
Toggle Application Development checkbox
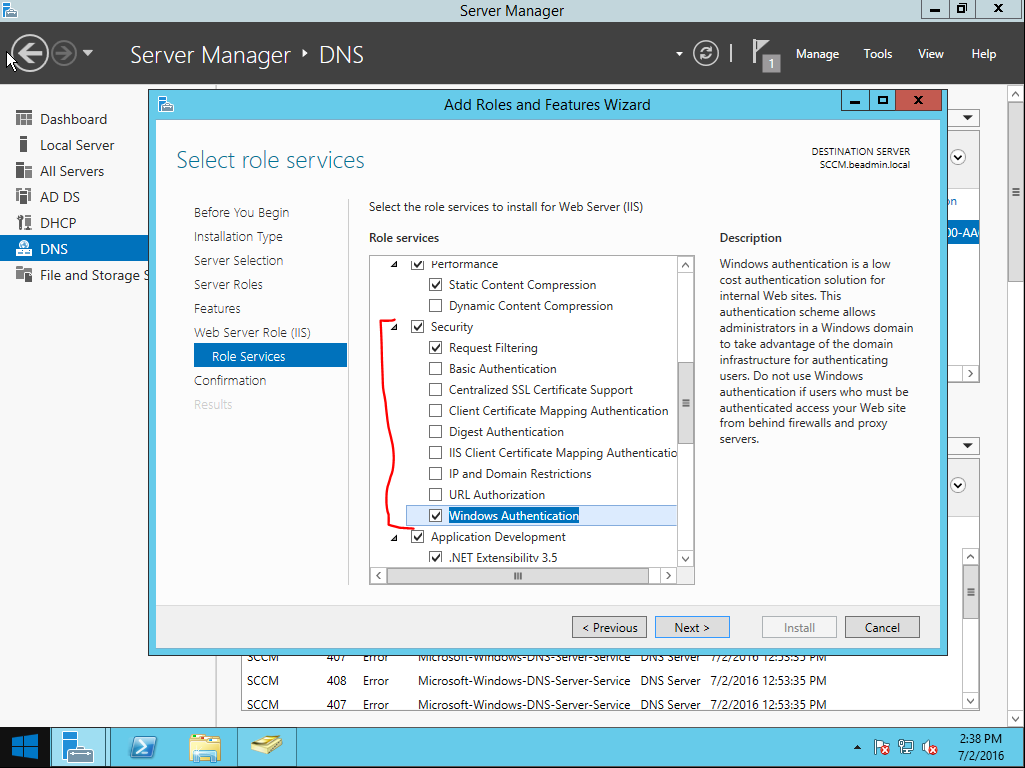click(x=417, y=537)
